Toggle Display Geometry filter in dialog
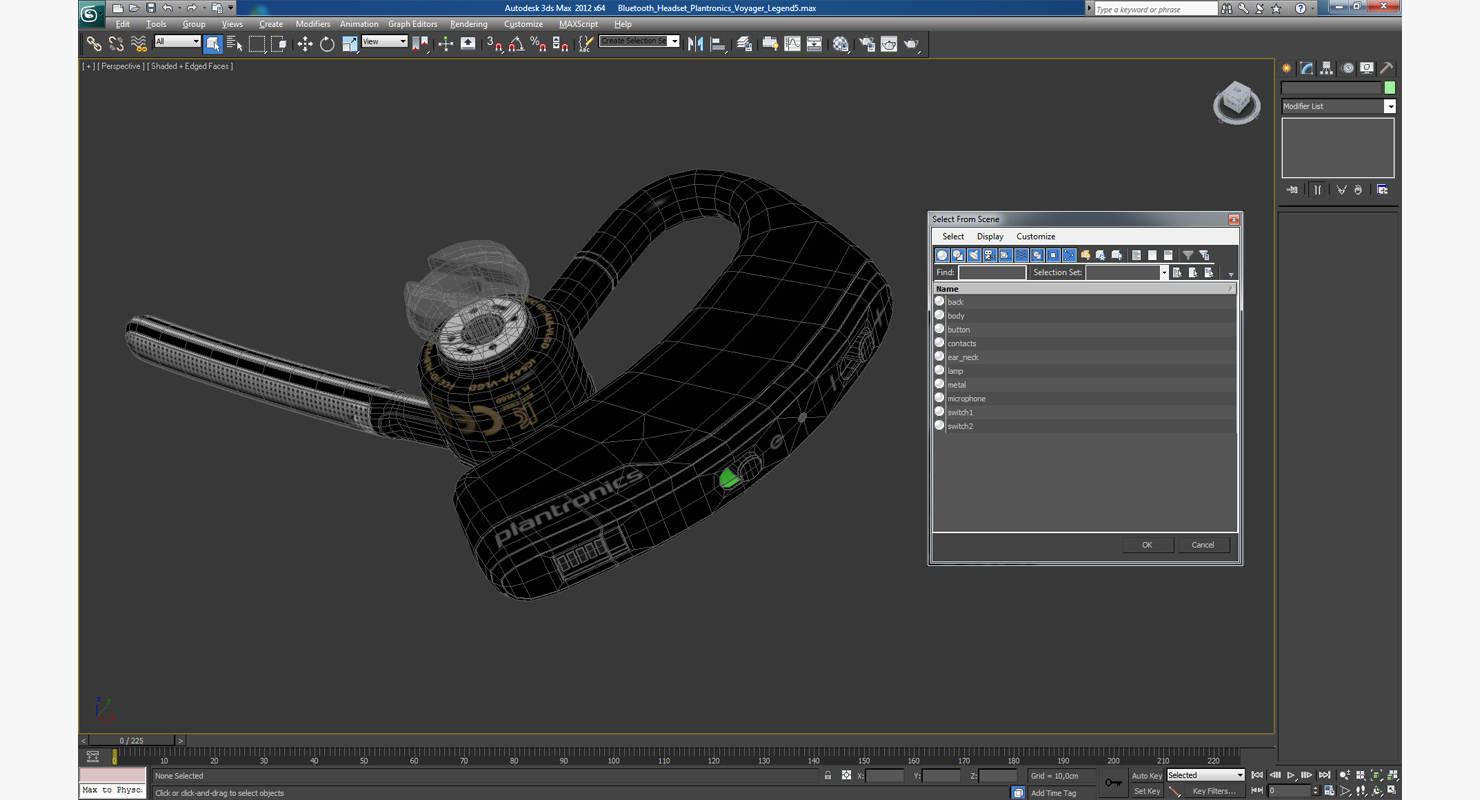This screenshot has height=800, width=1480. (942, 255)
